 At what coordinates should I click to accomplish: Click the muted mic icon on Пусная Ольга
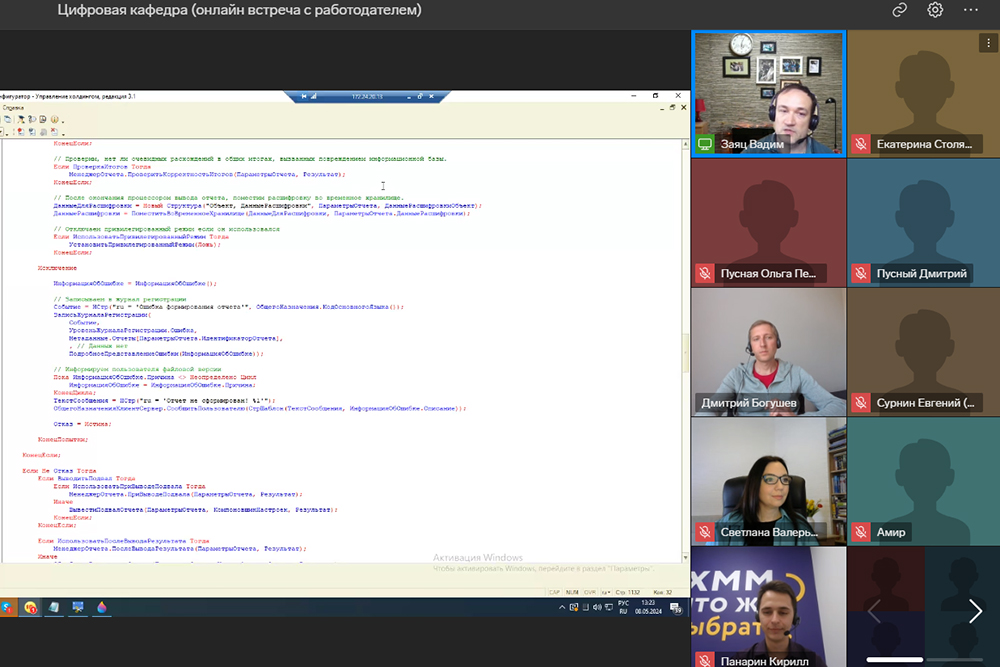pos(705,273)
